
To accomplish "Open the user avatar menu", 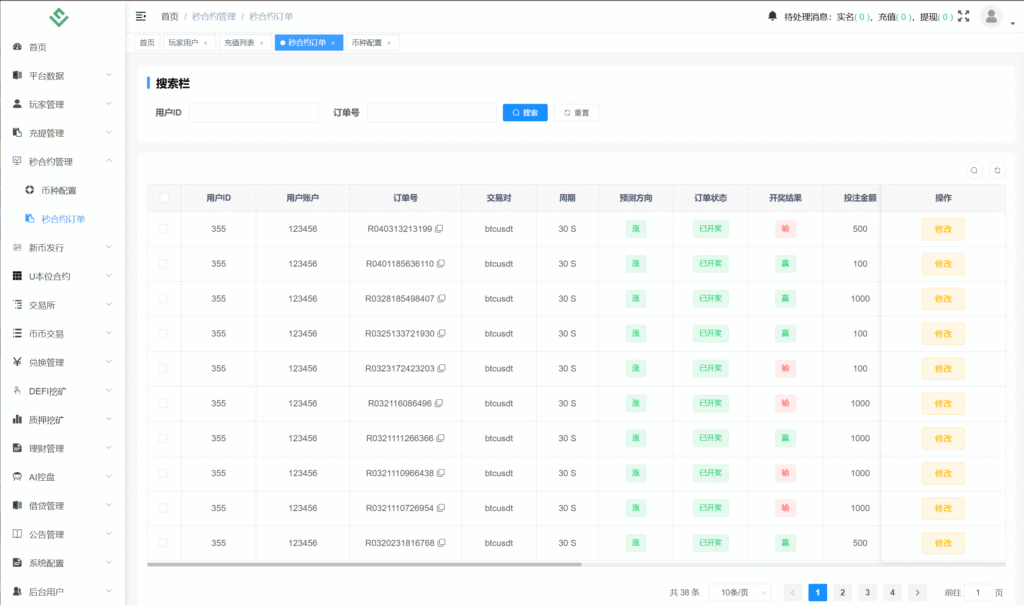I will [991, 16].
